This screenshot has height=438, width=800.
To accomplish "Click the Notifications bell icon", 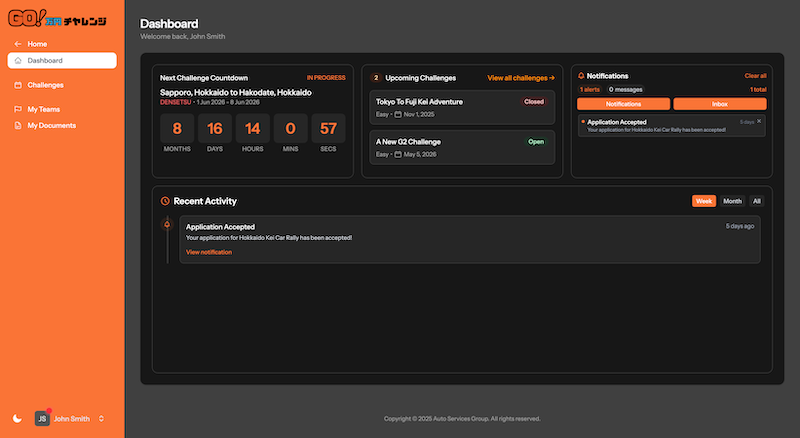I will point(581,76).
